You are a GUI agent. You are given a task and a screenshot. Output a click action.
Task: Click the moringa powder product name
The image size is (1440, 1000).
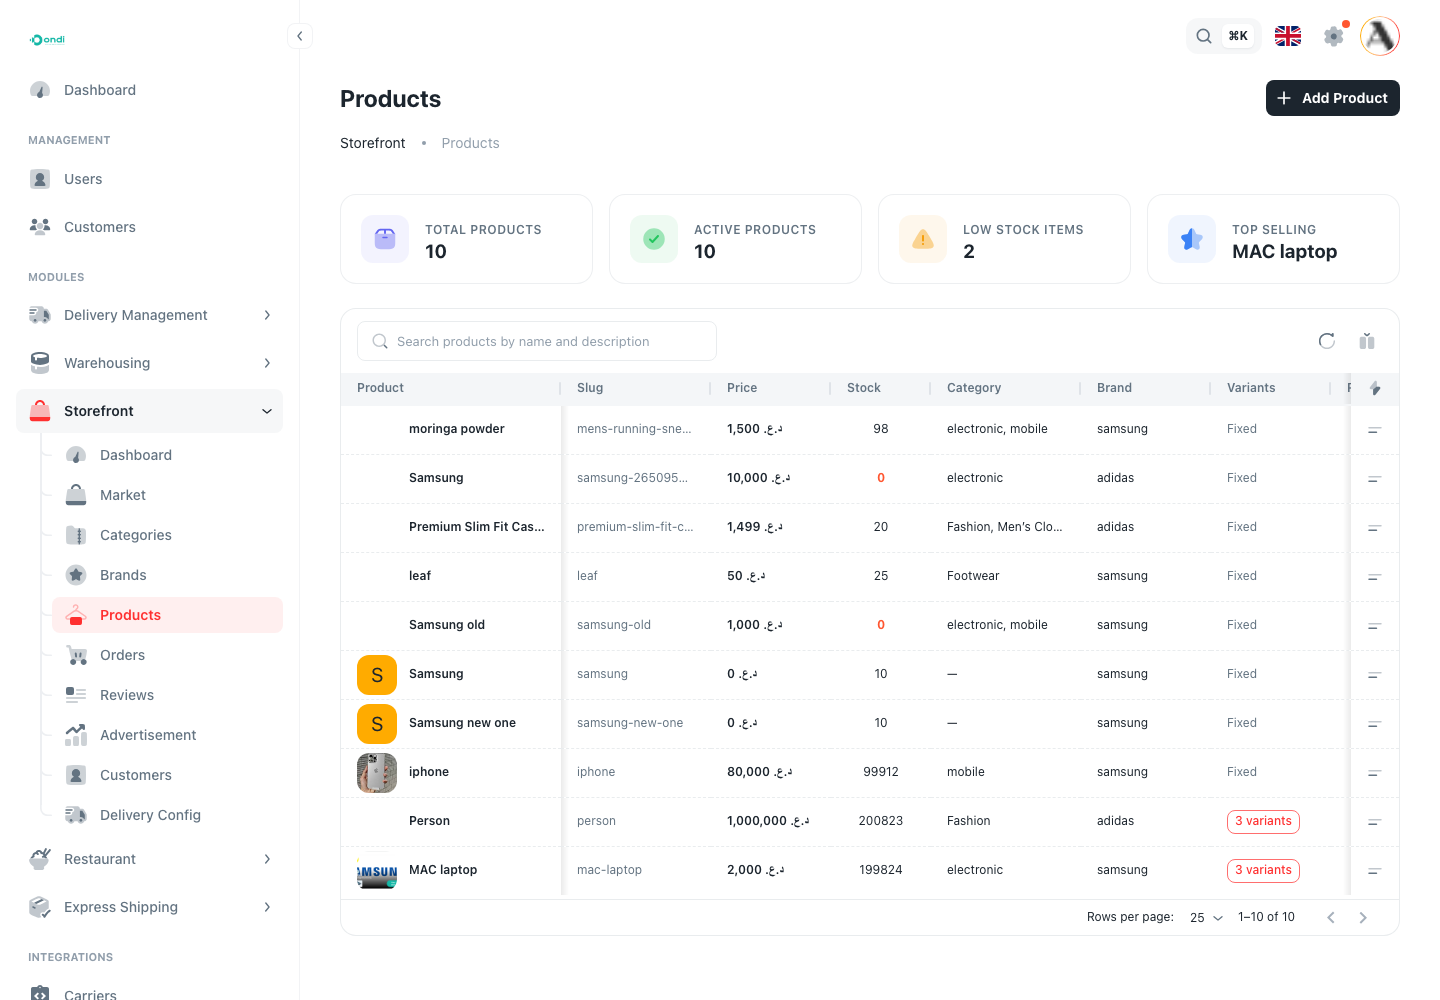point(457,429)
